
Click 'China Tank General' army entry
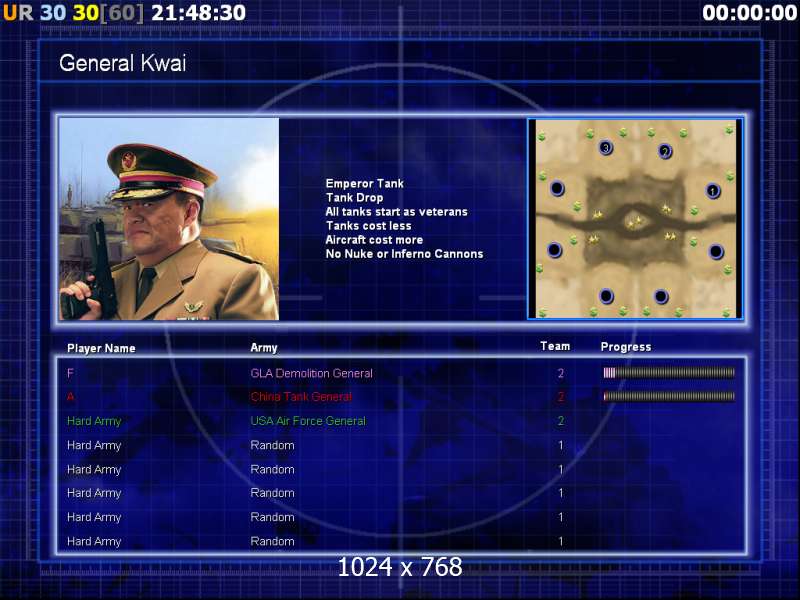pos(301,396)
